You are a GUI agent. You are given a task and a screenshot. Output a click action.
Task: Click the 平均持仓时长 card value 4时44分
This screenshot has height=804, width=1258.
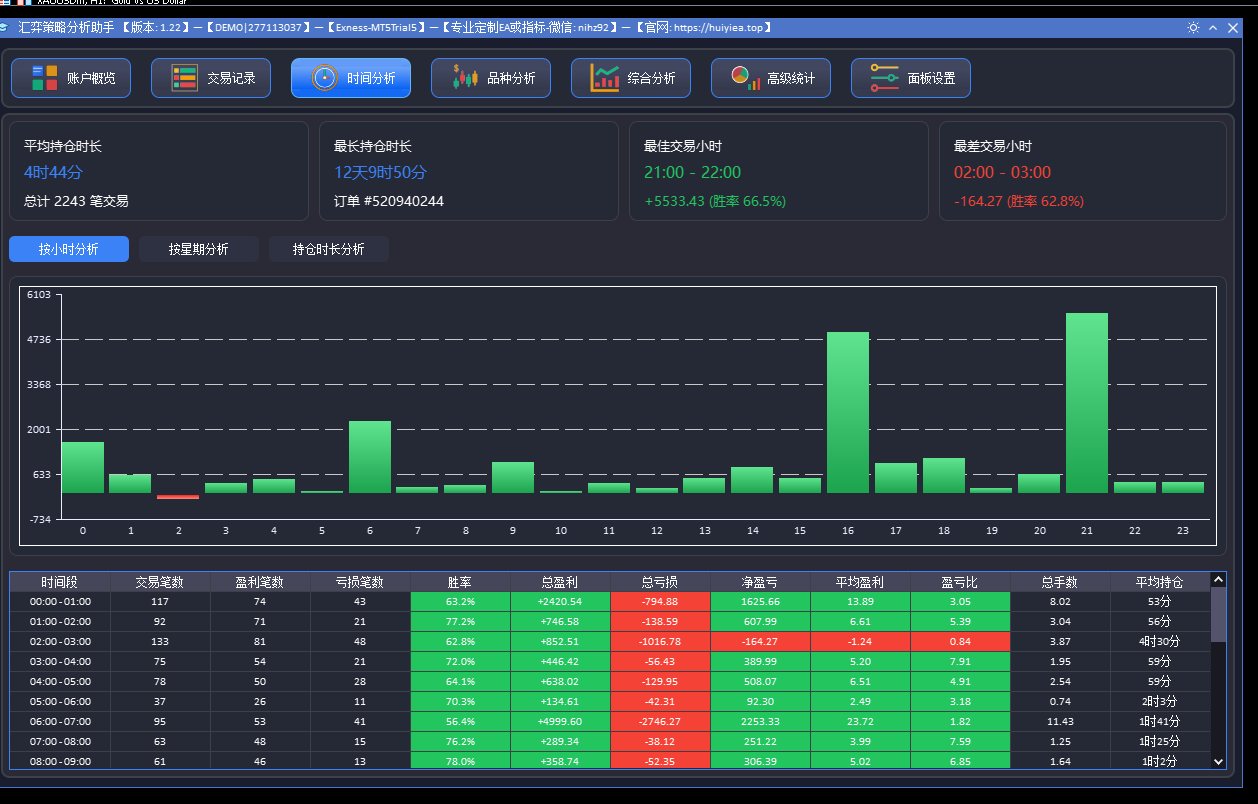53,172
